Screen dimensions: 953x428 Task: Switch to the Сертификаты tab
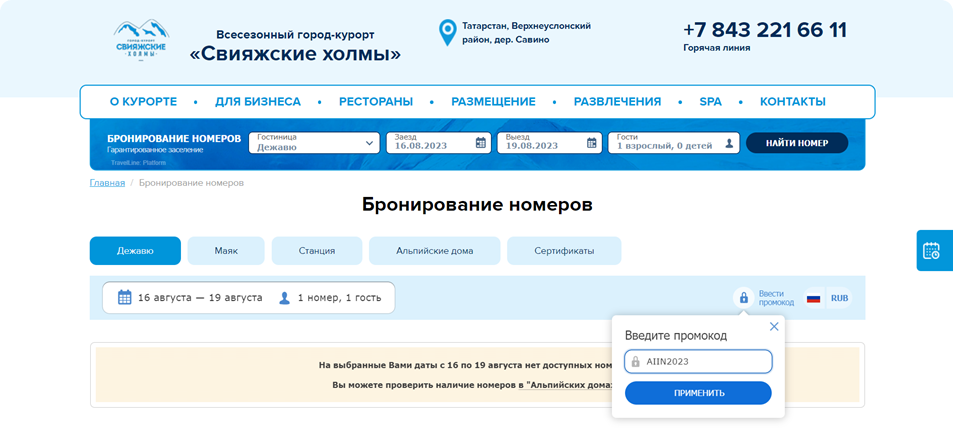click(x=564, y=250)
